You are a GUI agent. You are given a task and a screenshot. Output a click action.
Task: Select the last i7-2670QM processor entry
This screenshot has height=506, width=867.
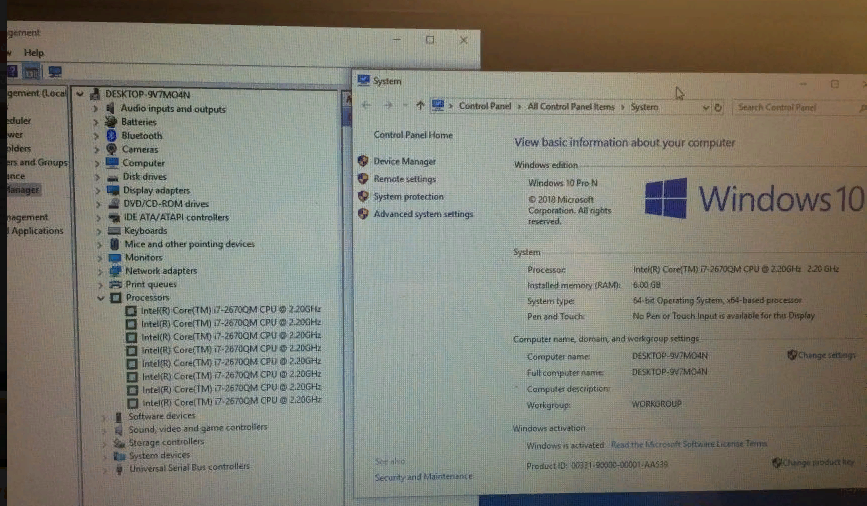(232, 401)
